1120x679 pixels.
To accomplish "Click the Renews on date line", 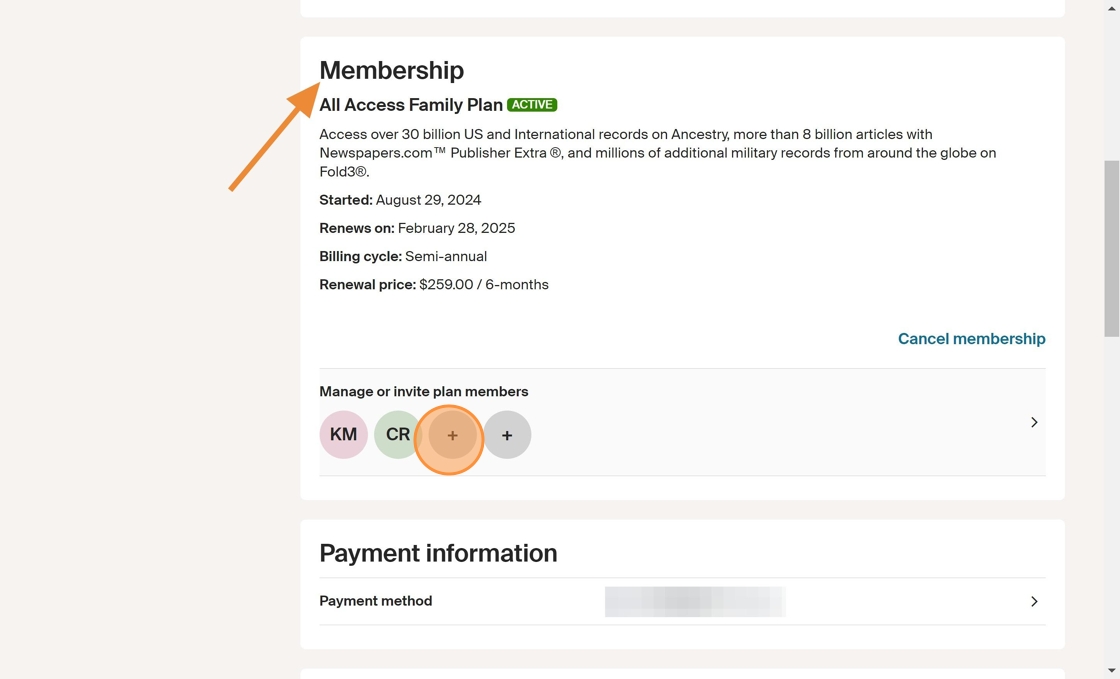I will [x=417, y=228].
